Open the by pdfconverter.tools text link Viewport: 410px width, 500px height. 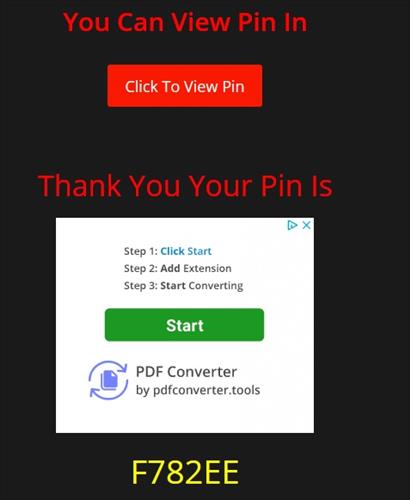[198, 390]
